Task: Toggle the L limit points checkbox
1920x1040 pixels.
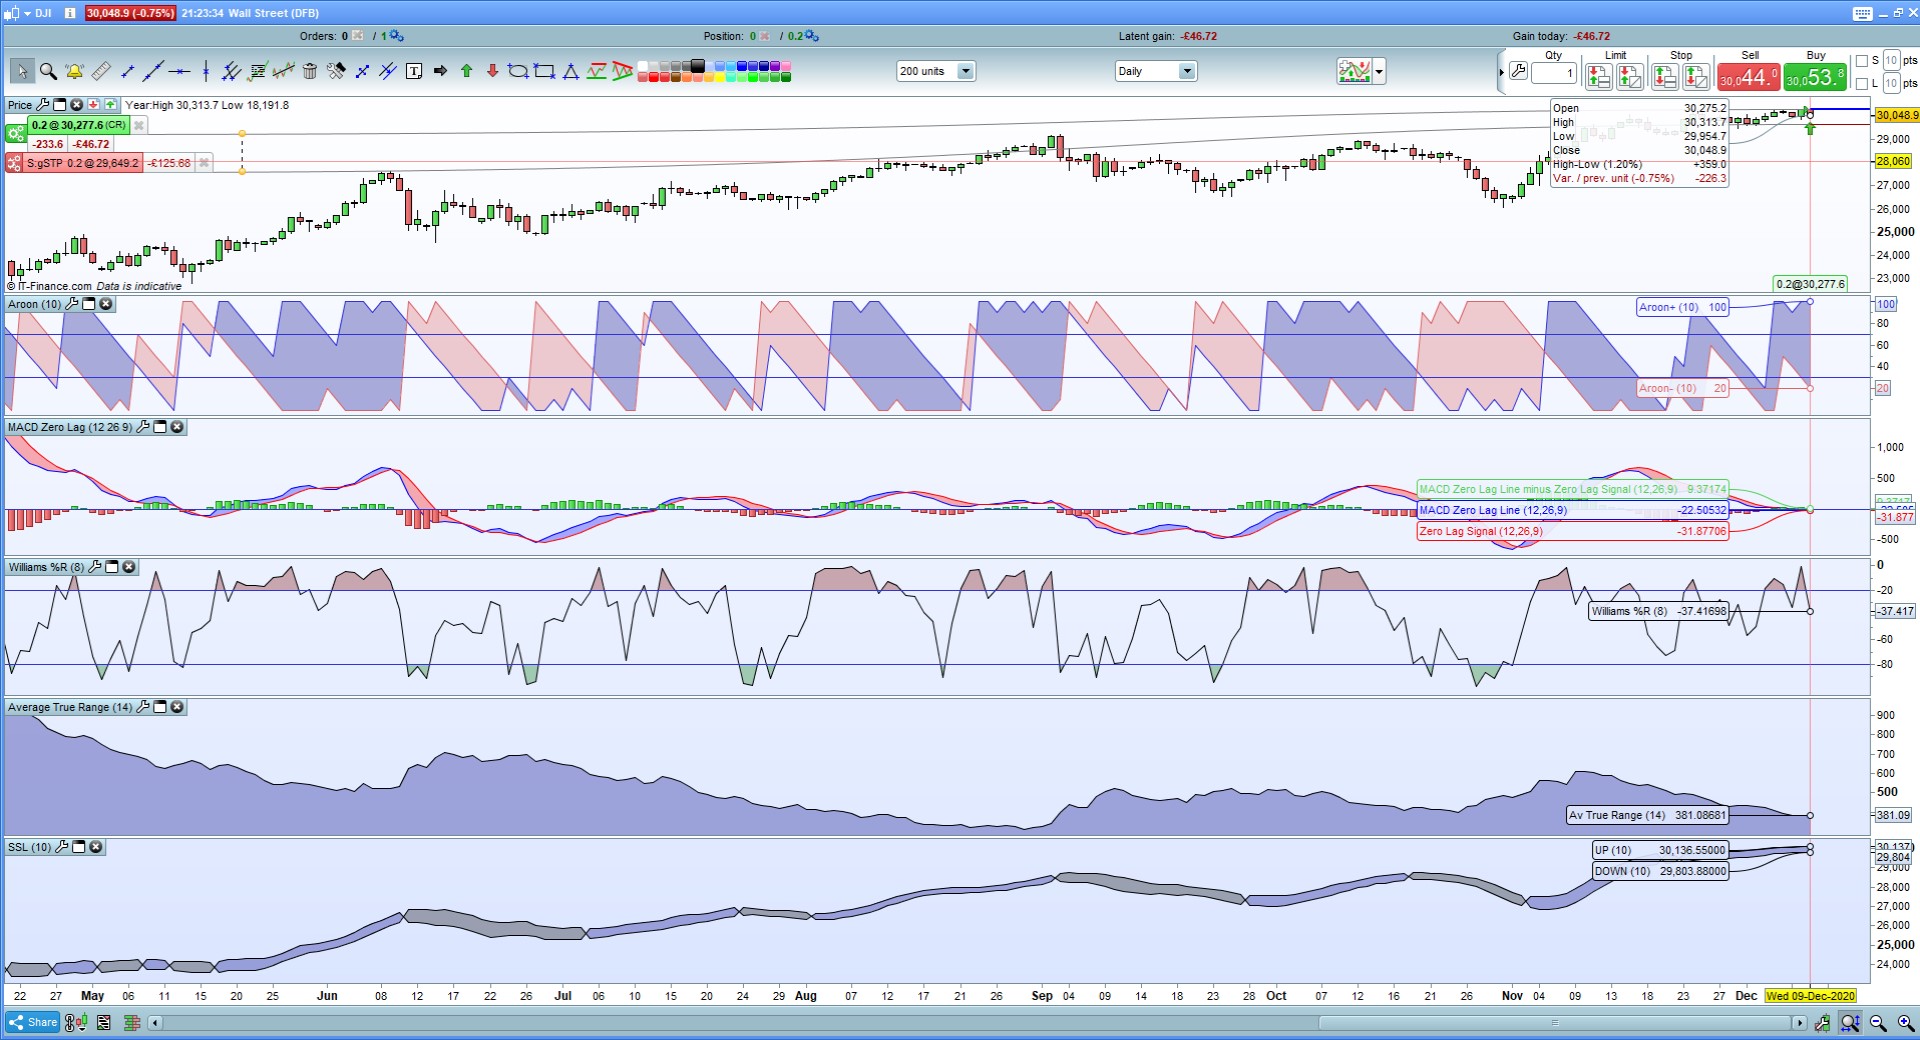Action: pos(1862,84)
